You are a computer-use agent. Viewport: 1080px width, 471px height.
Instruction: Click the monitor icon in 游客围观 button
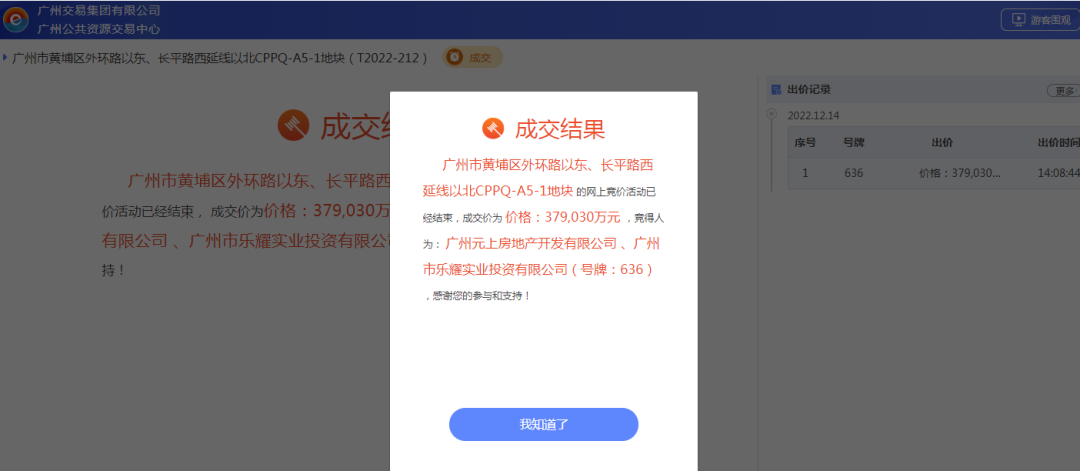point(1019,20)
